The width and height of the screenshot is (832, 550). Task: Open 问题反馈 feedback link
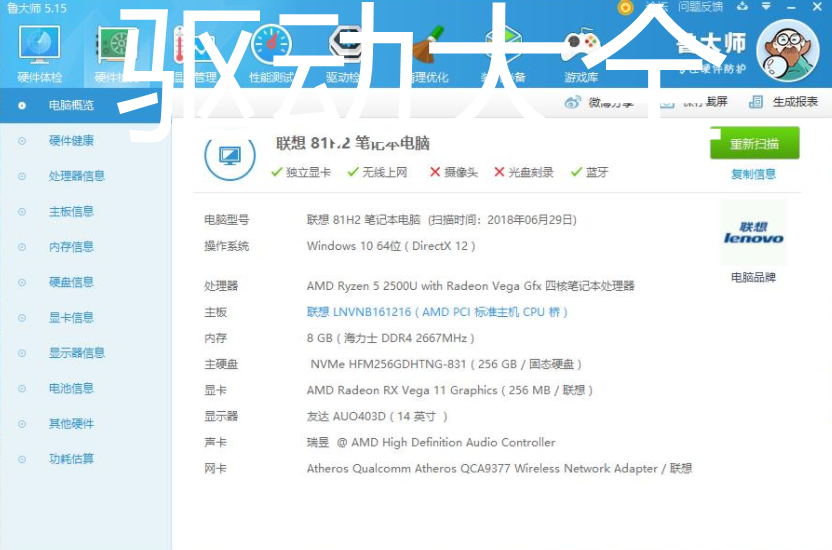[x=700, y=7]
